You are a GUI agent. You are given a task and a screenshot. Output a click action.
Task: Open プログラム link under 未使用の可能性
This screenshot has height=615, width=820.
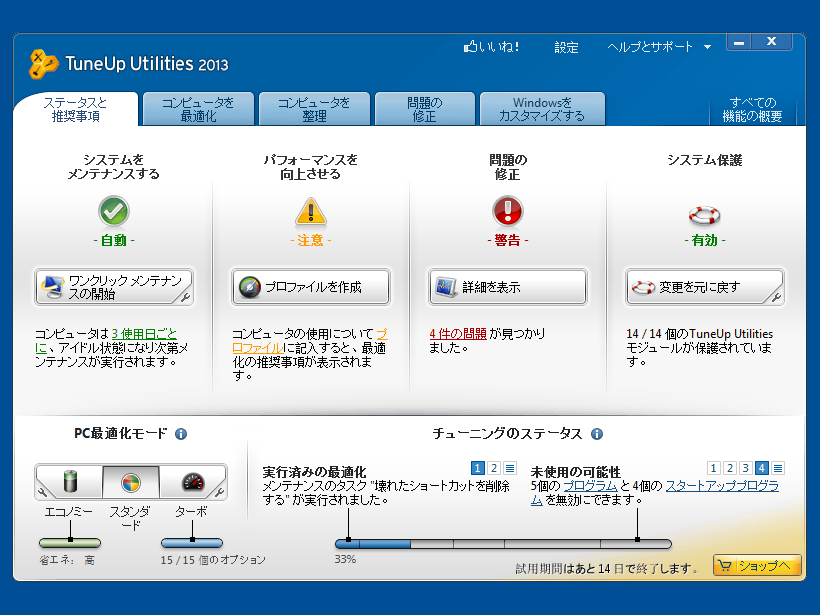point(590,486)
